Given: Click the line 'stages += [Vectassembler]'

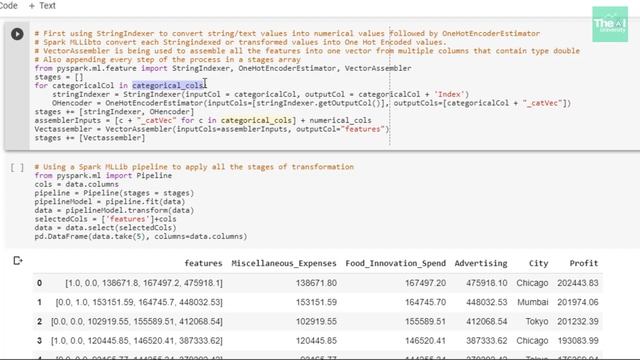Looking at the screenshot, I should coord(90,138).
